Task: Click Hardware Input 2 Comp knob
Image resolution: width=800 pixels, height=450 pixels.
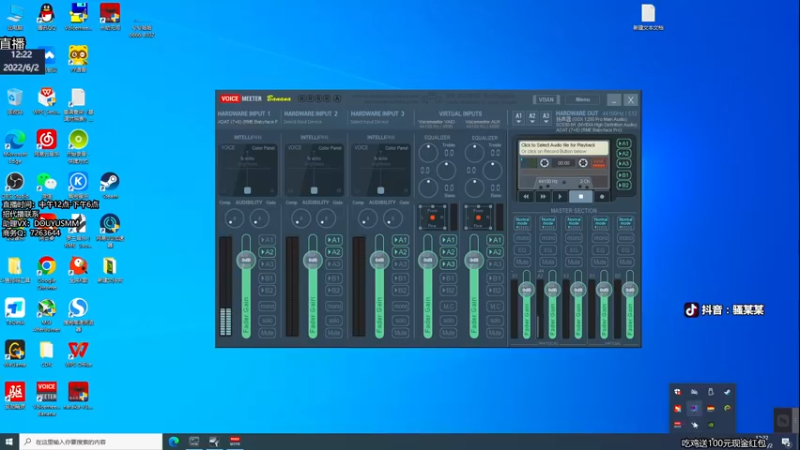Action: pyautogui.click(x=301, y=219)
